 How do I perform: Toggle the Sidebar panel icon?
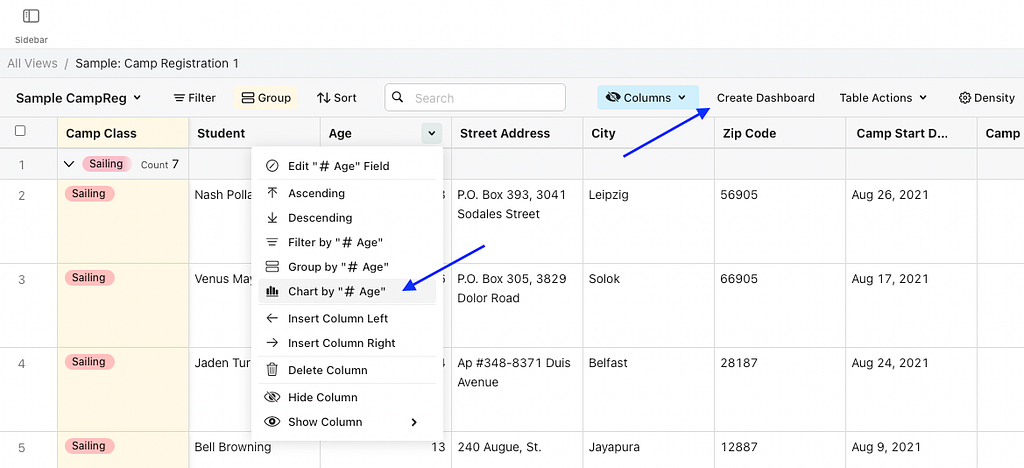pos(31,16)
